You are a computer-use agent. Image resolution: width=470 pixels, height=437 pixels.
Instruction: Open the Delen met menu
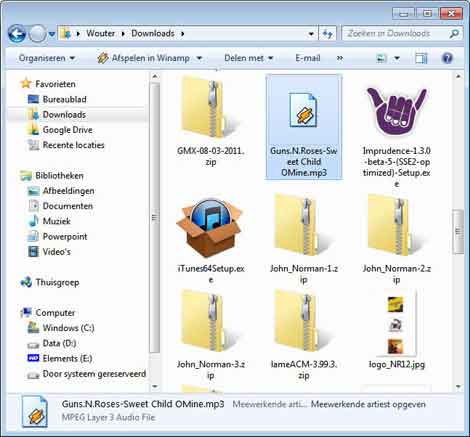pyautogui.click(x=248, y=58)
